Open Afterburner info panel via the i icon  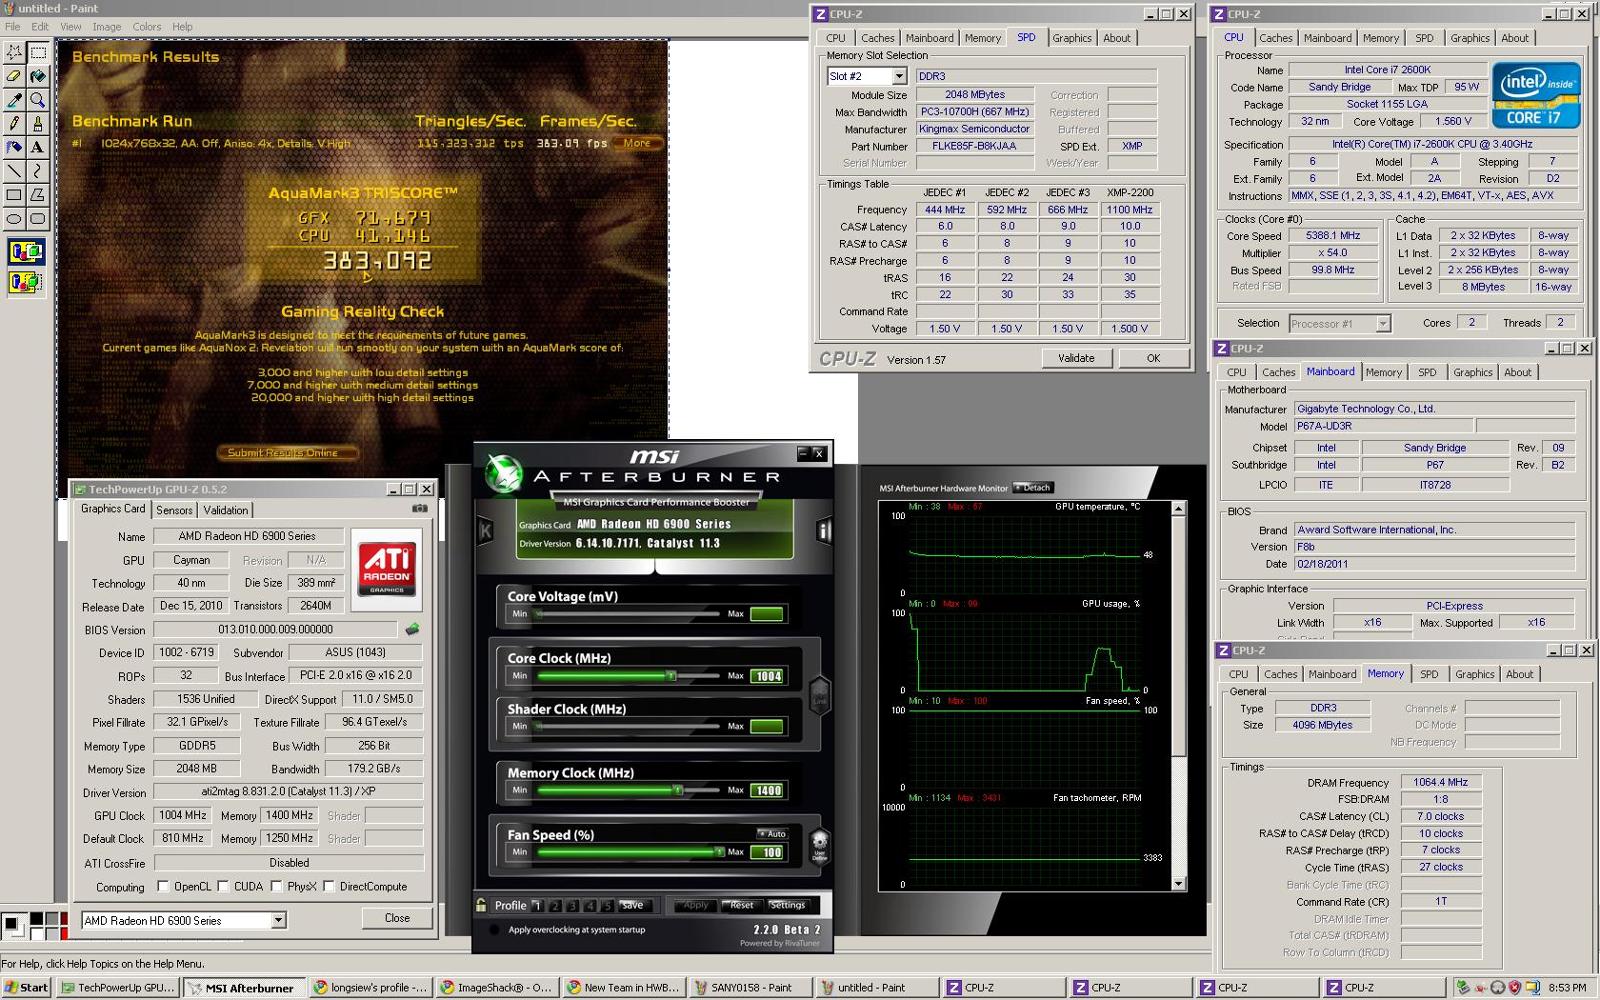click(824, 530)
